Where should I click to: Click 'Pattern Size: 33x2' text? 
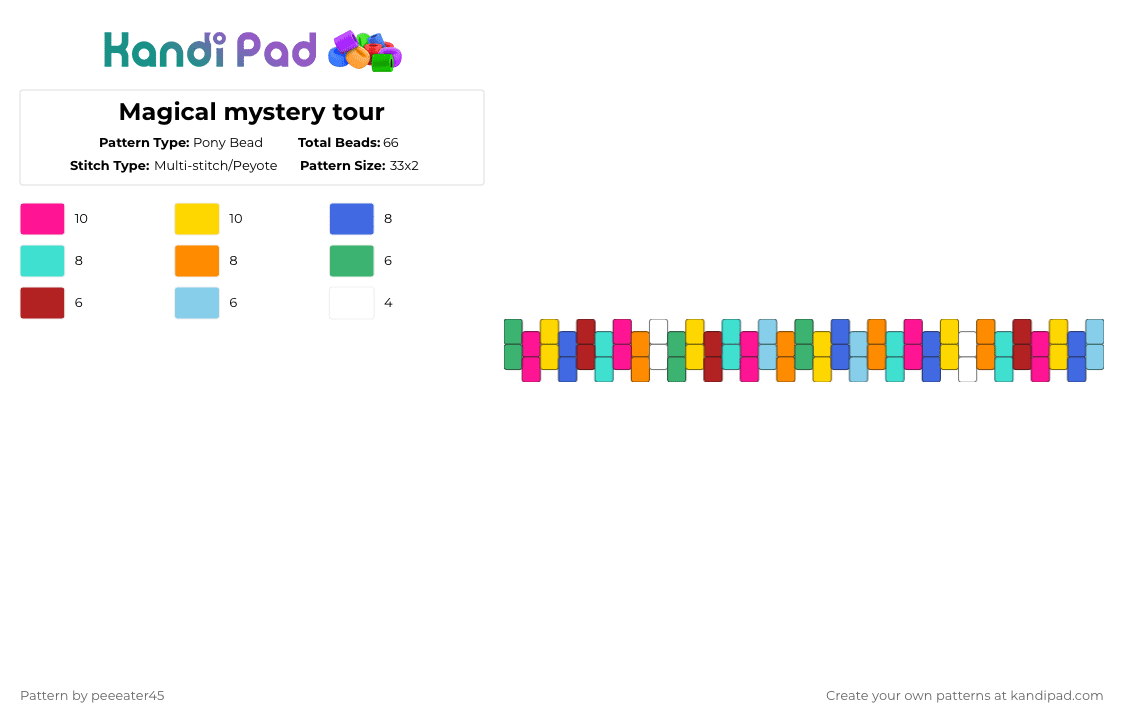(x=359, y=166)
